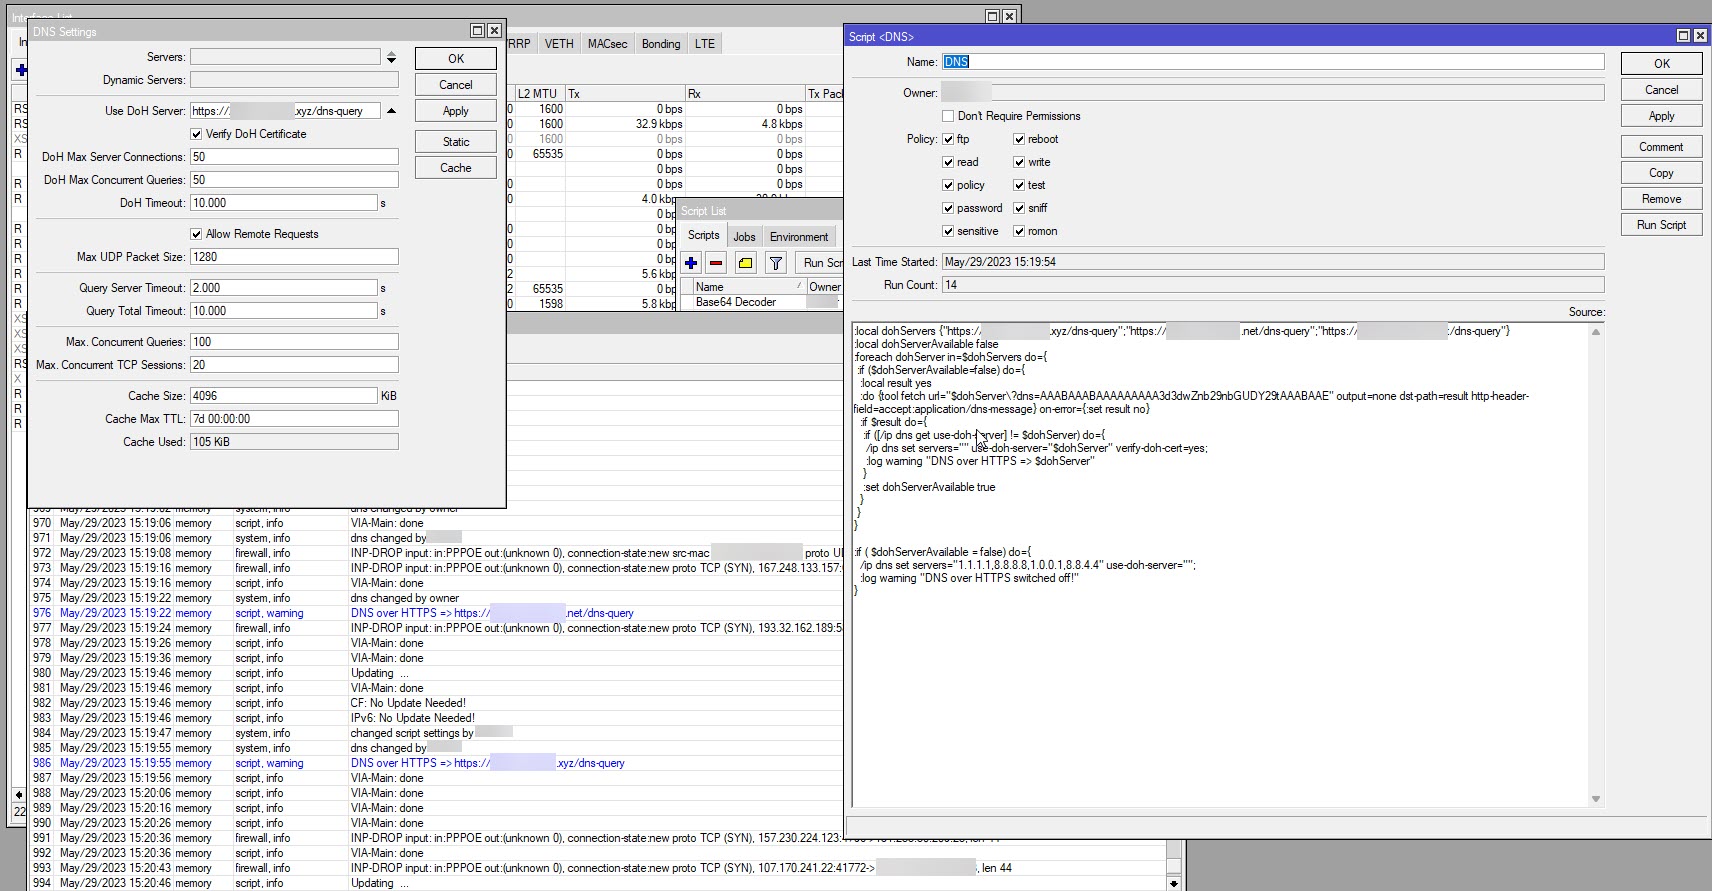Open the Jobs tab

tap(744, 237)
